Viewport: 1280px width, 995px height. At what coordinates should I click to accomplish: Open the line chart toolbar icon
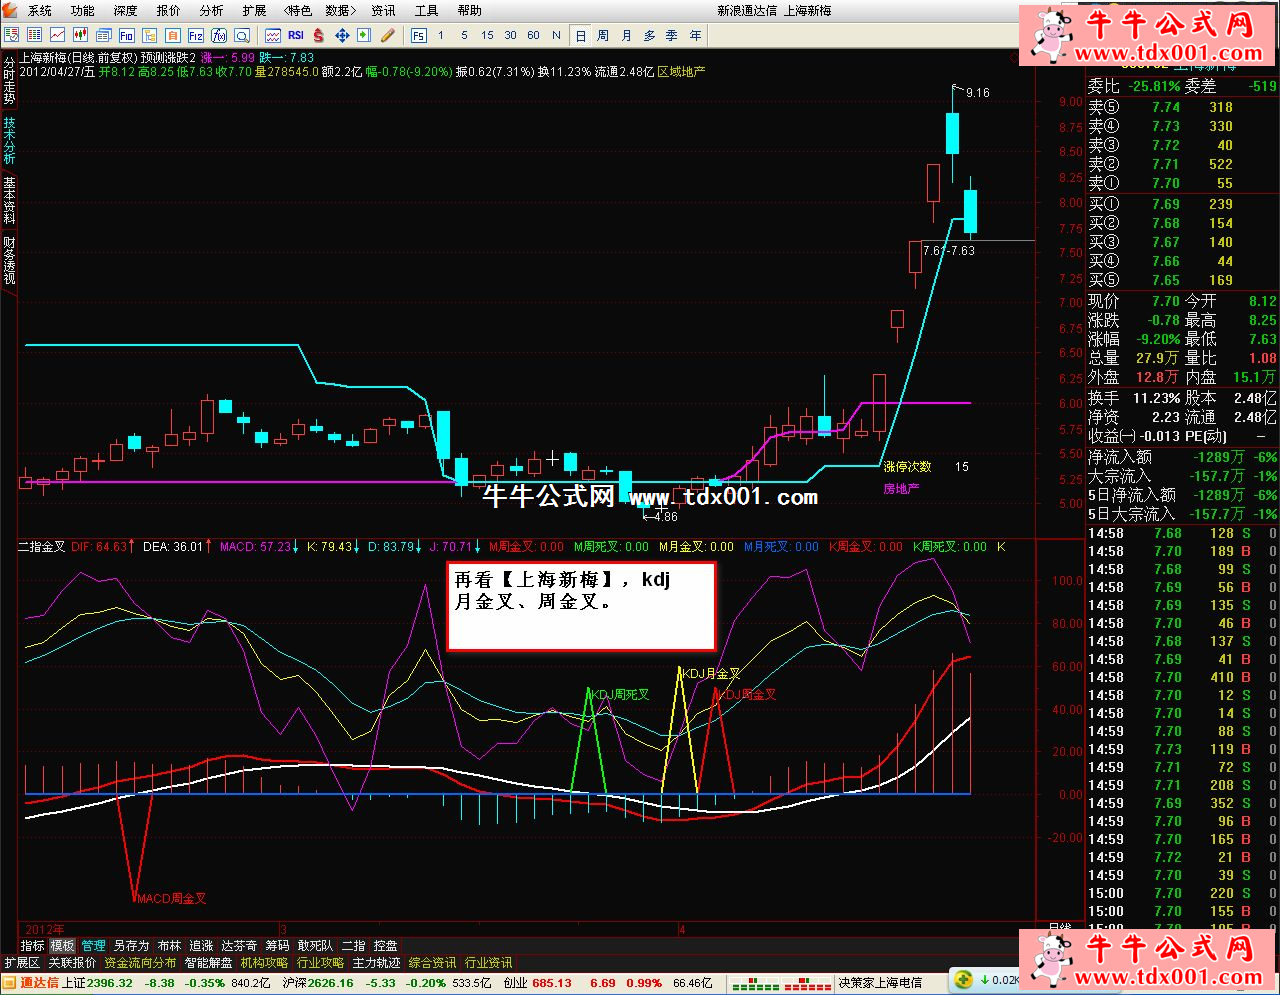point(58,35)
